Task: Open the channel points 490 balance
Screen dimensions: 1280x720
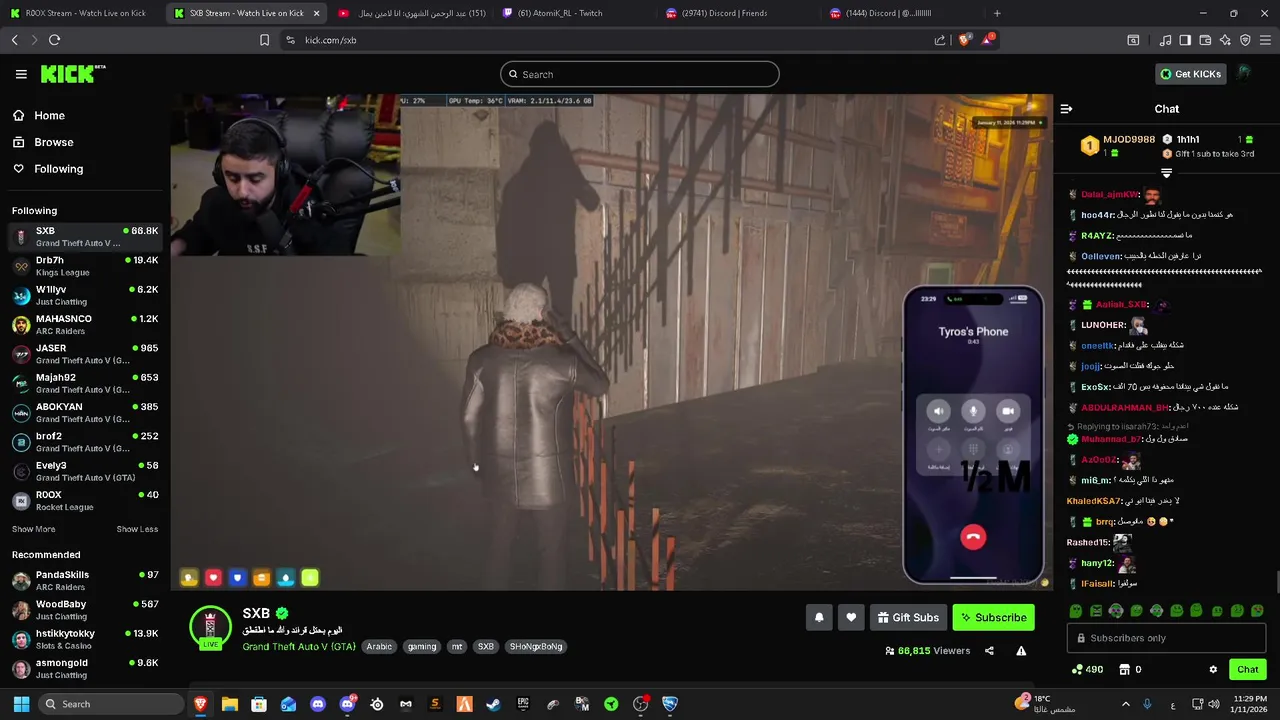Action: click(x=1086, y=670)
